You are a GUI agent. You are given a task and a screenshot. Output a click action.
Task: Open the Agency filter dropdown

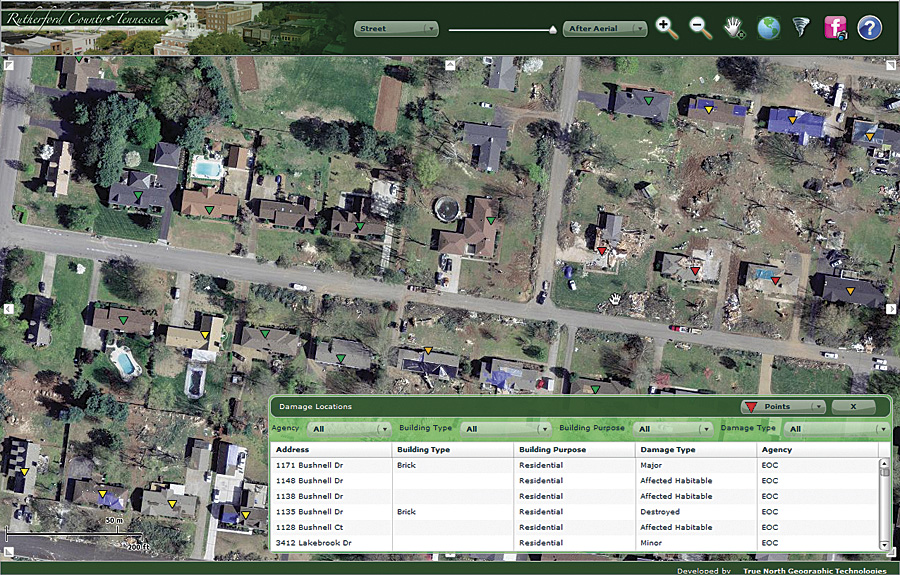(x=349, y=429)
